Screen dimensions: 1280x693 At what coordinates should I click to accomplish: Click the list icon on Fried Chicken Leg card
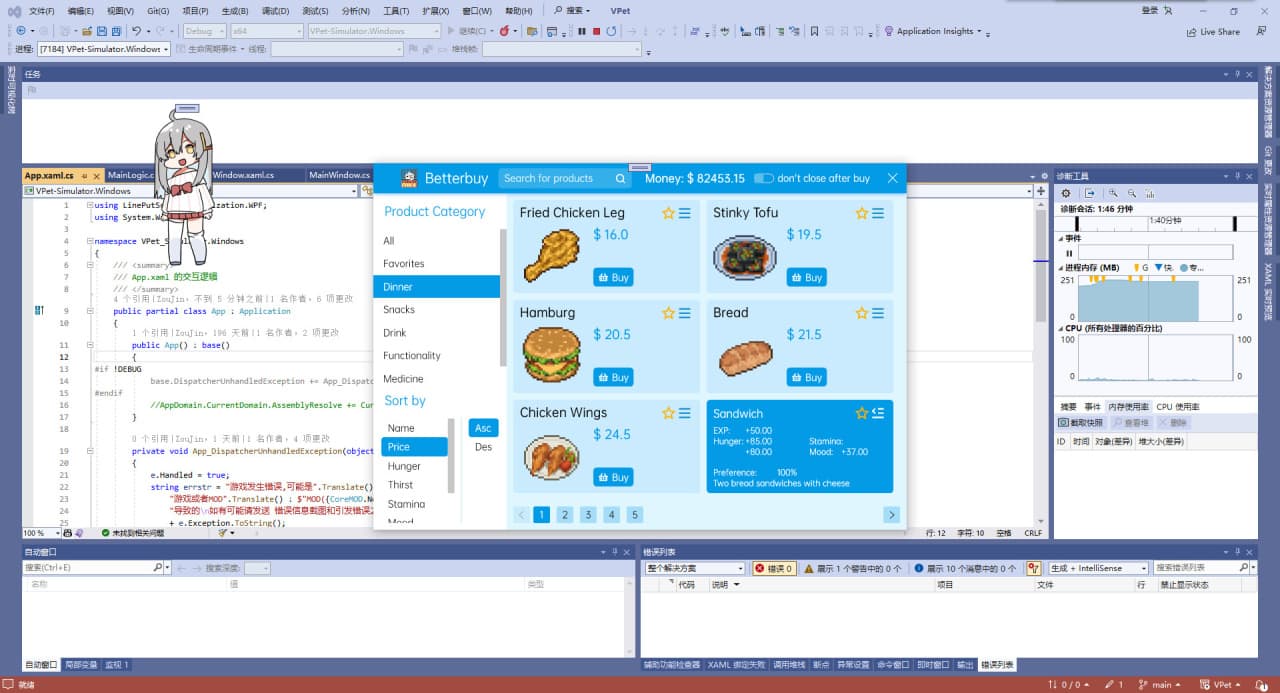click(x=684, y=213)
